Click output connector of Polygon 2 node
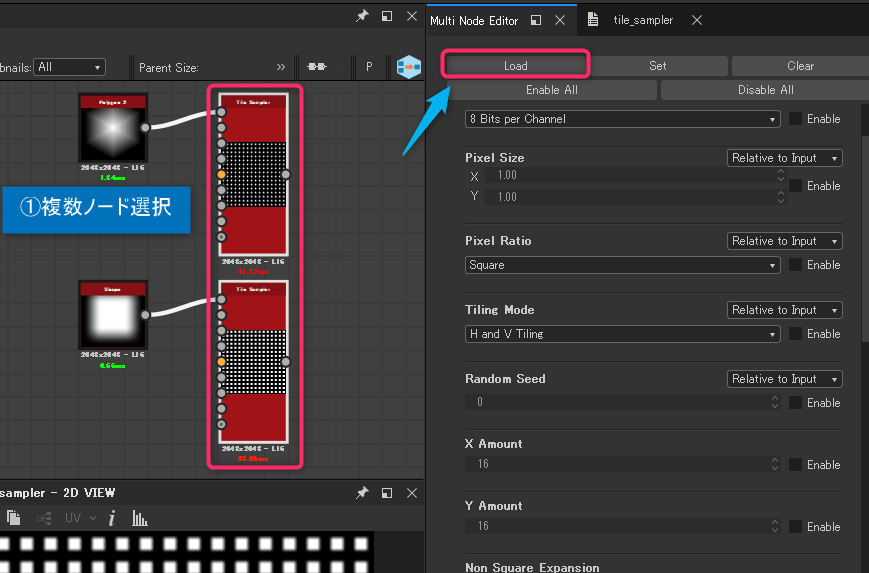 pyautogui.click(x=145, y=127)
